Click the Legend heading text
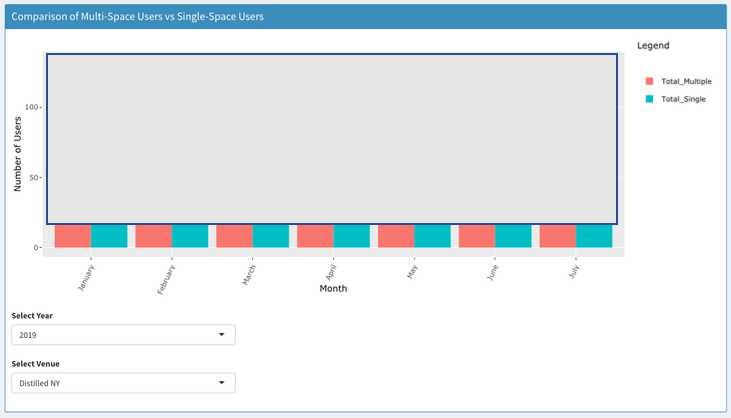Image resolution: width=731 pixels, height=418 pixels. tap(653, 46)
